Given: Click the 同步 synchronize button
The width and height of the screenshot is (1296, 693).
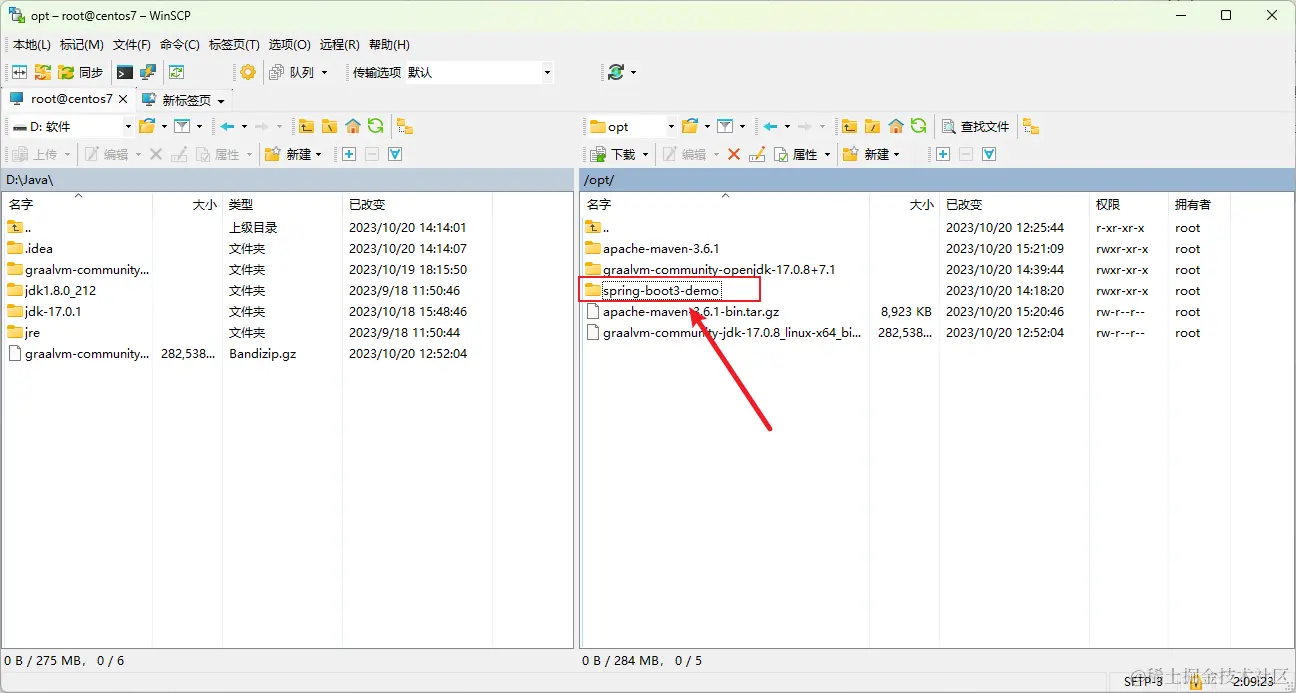Looking at the screenshot, I should [x=81, y=72].
